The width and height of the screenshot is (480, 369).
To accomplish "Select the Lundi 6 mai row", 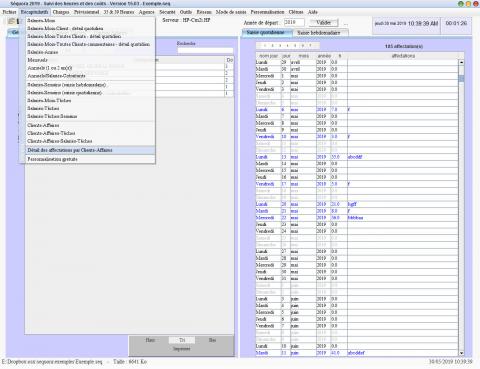I will tap(357, 110).
